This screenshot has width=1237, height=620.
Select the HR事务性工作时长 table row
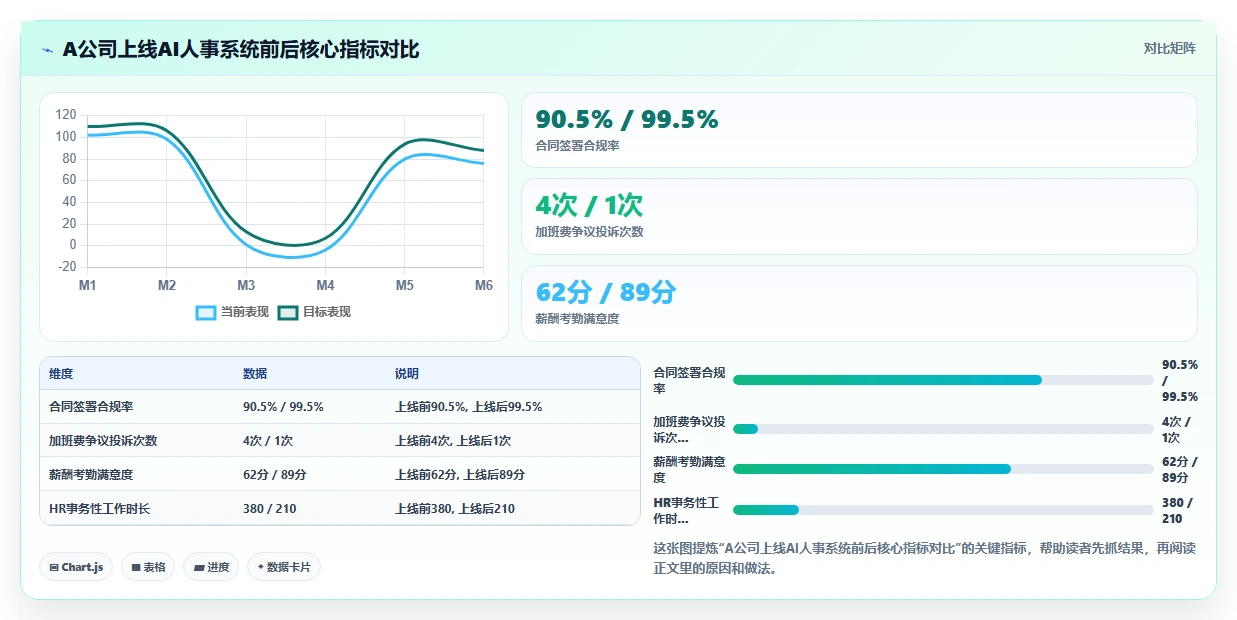coord(340,508)
